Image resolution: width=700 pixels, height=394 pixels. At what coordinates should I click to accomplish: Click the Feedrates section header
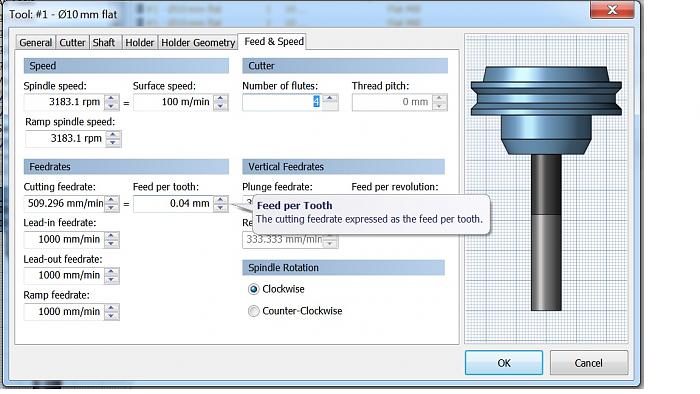pyautogui.click(x=126, y=167)
